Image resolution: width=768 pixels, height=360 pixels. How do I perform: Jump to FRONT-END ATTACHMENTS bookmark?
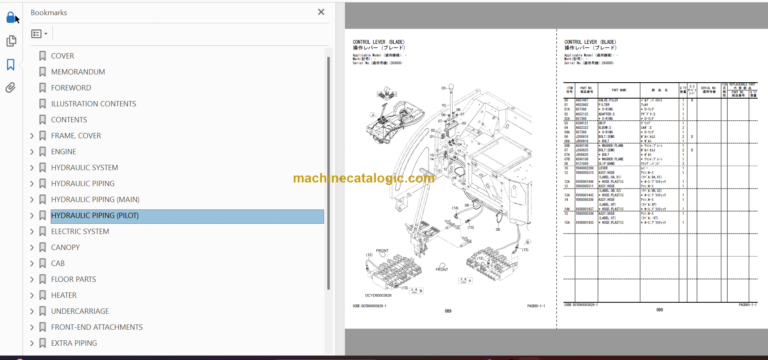(97, 327)
